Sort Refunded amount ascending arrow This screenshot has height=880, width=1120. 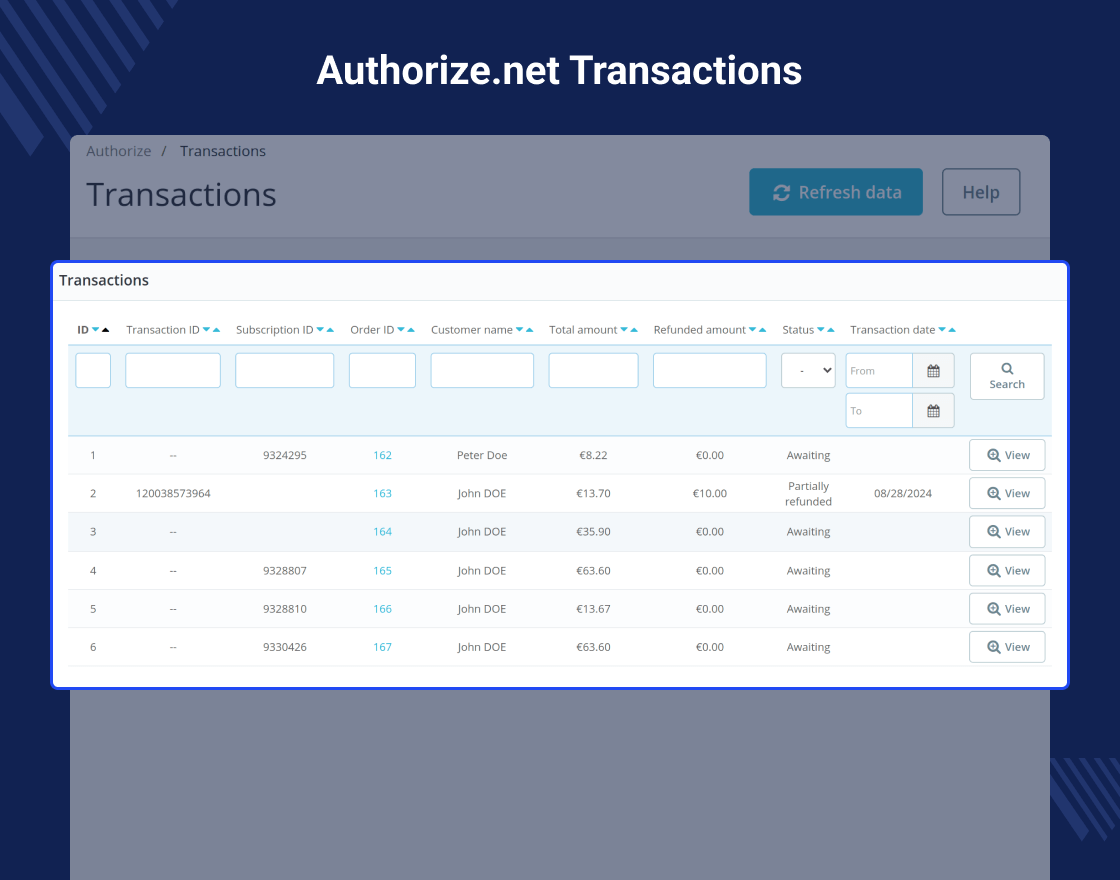pyautogui.click(x=762, y=330)
